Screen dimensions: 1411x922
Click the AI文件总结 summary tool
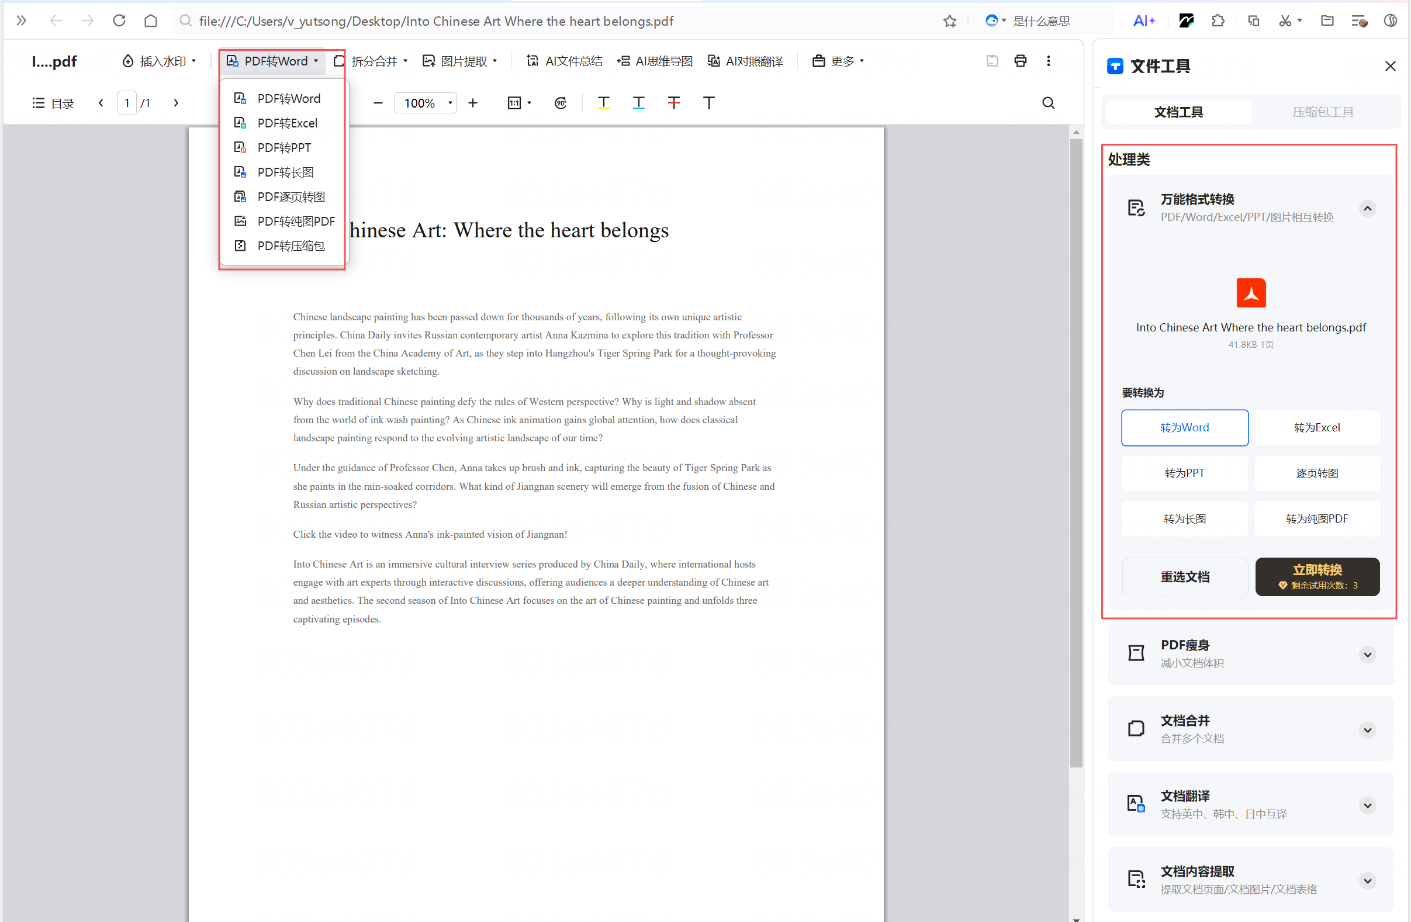pyautogui.click(x=564, y=61)
